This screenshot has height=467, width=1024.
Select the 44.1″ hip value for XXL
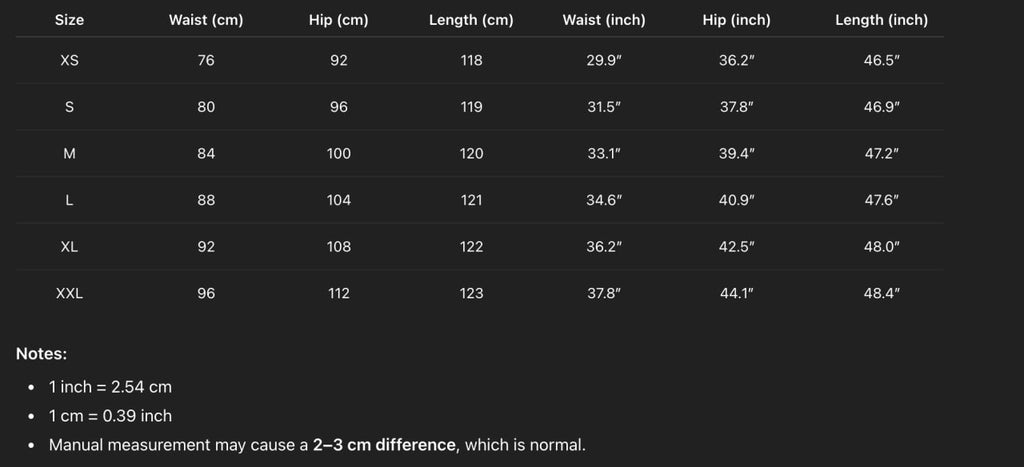coord(737,293)
